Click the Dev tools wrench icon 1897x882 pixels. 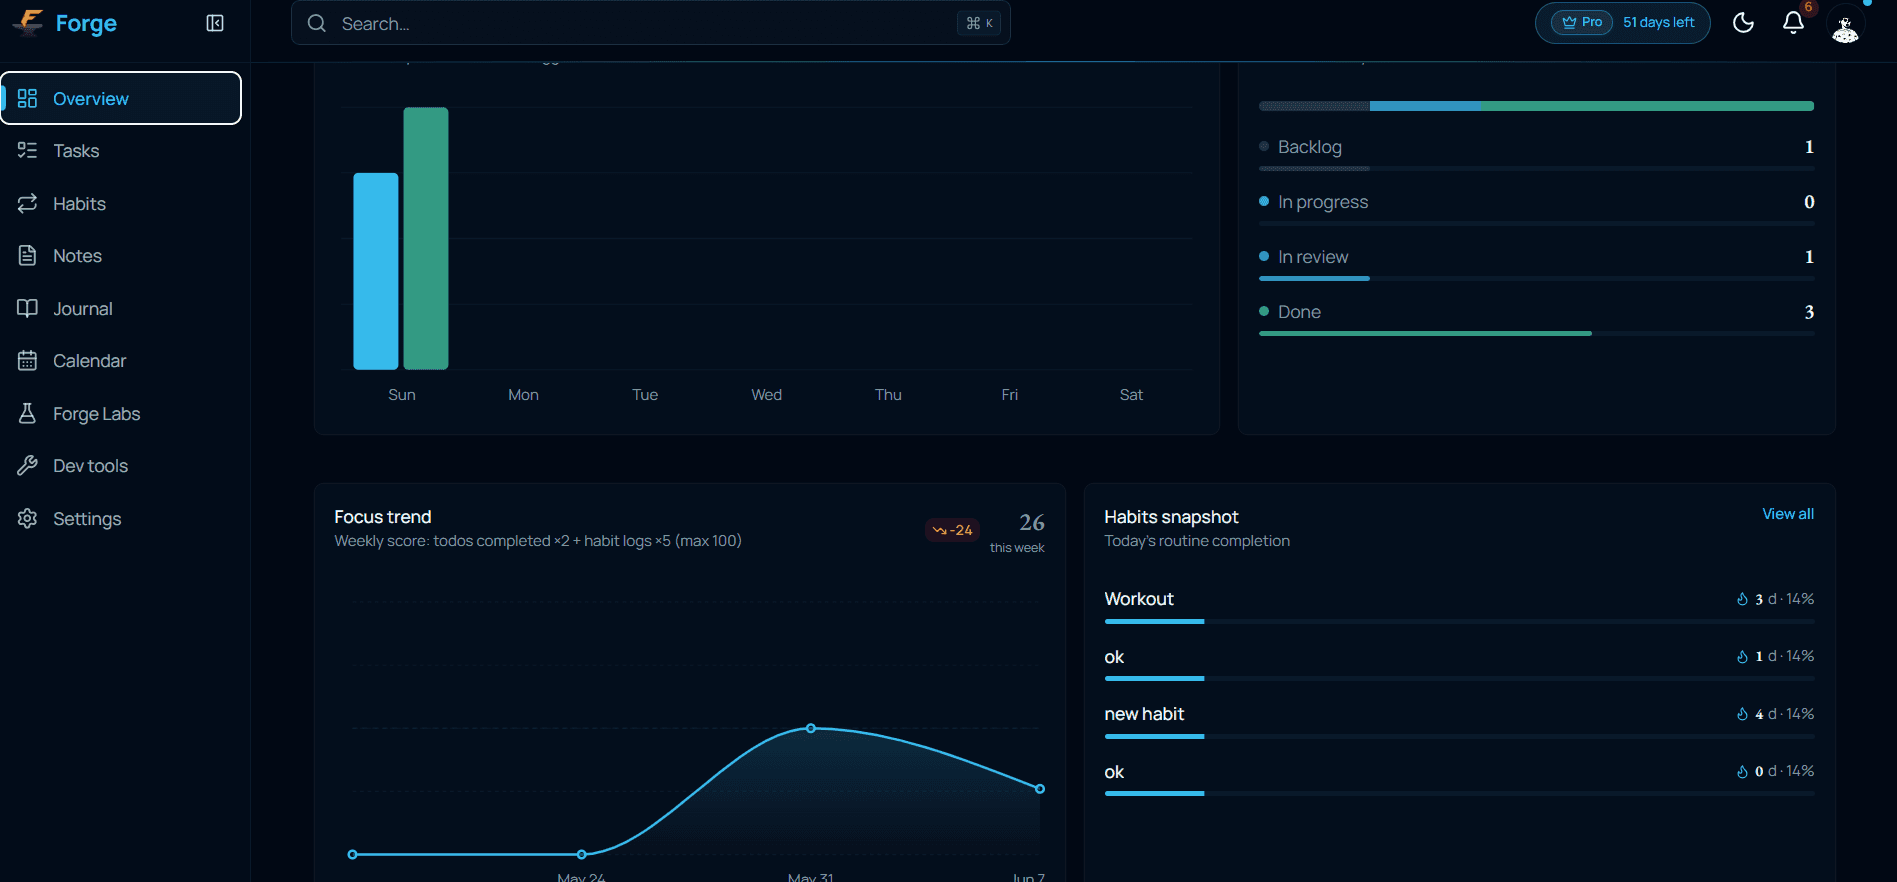pyautogui.click(x=28, y=465)
